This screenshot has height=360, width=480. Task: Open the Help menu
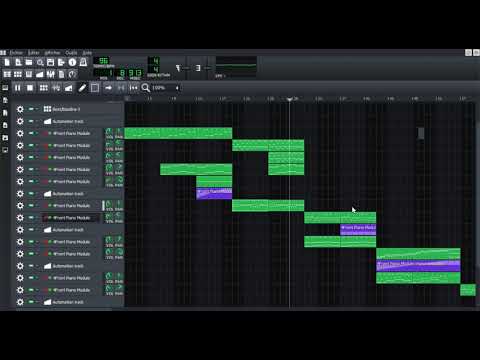coord(87,53)
